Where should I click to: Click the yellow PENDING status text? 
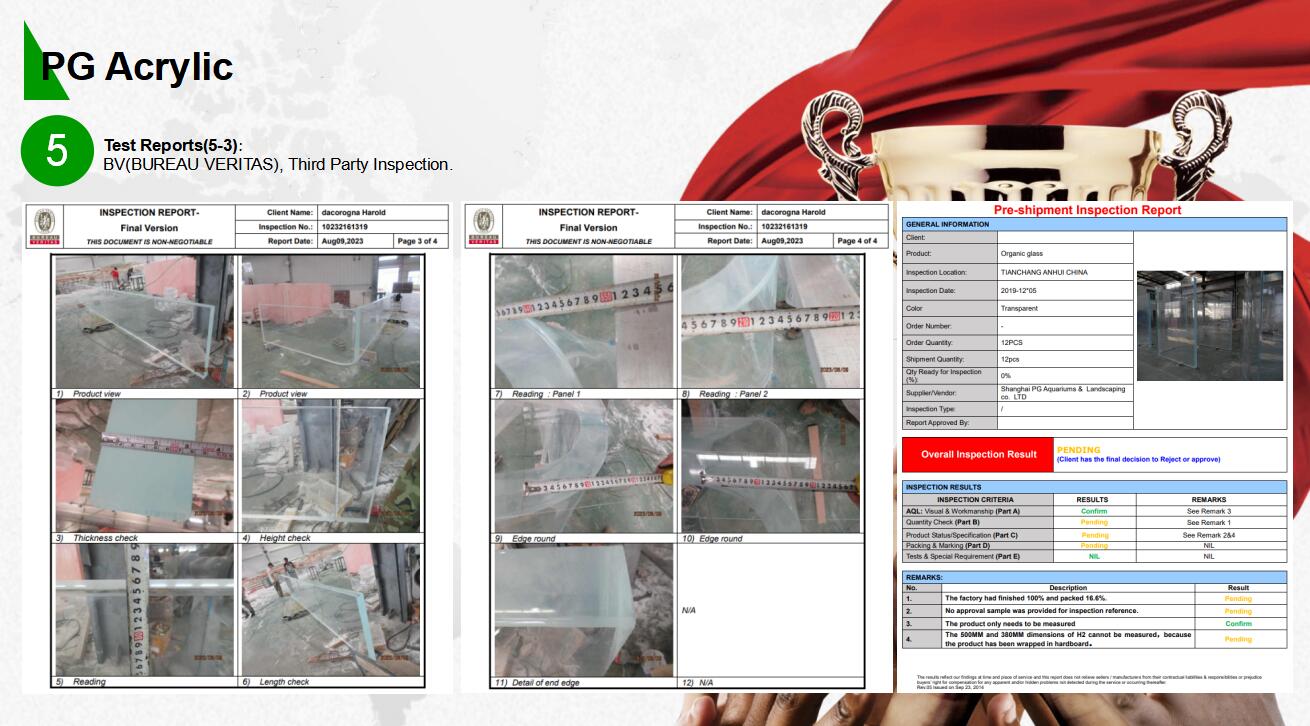1078,450
